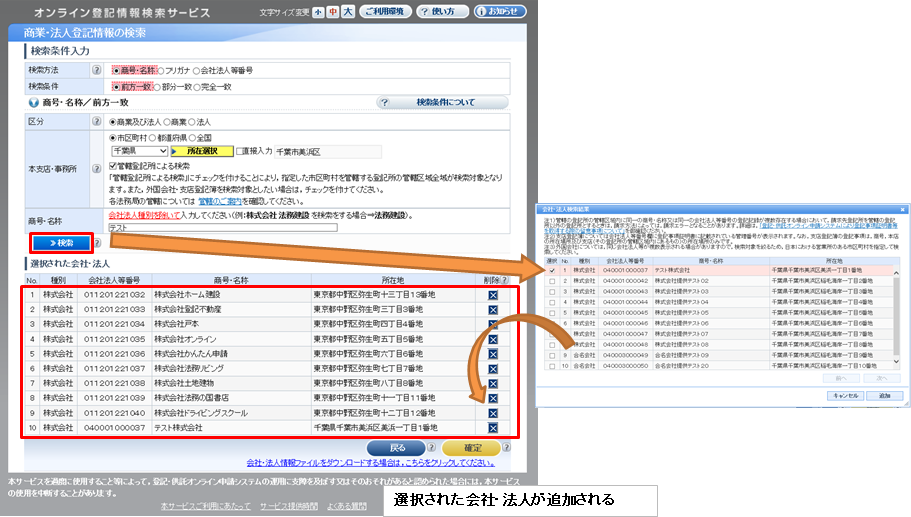911x517 pixels.
Task: Open help for 区分 row
Action: click(x=96, y=121)
